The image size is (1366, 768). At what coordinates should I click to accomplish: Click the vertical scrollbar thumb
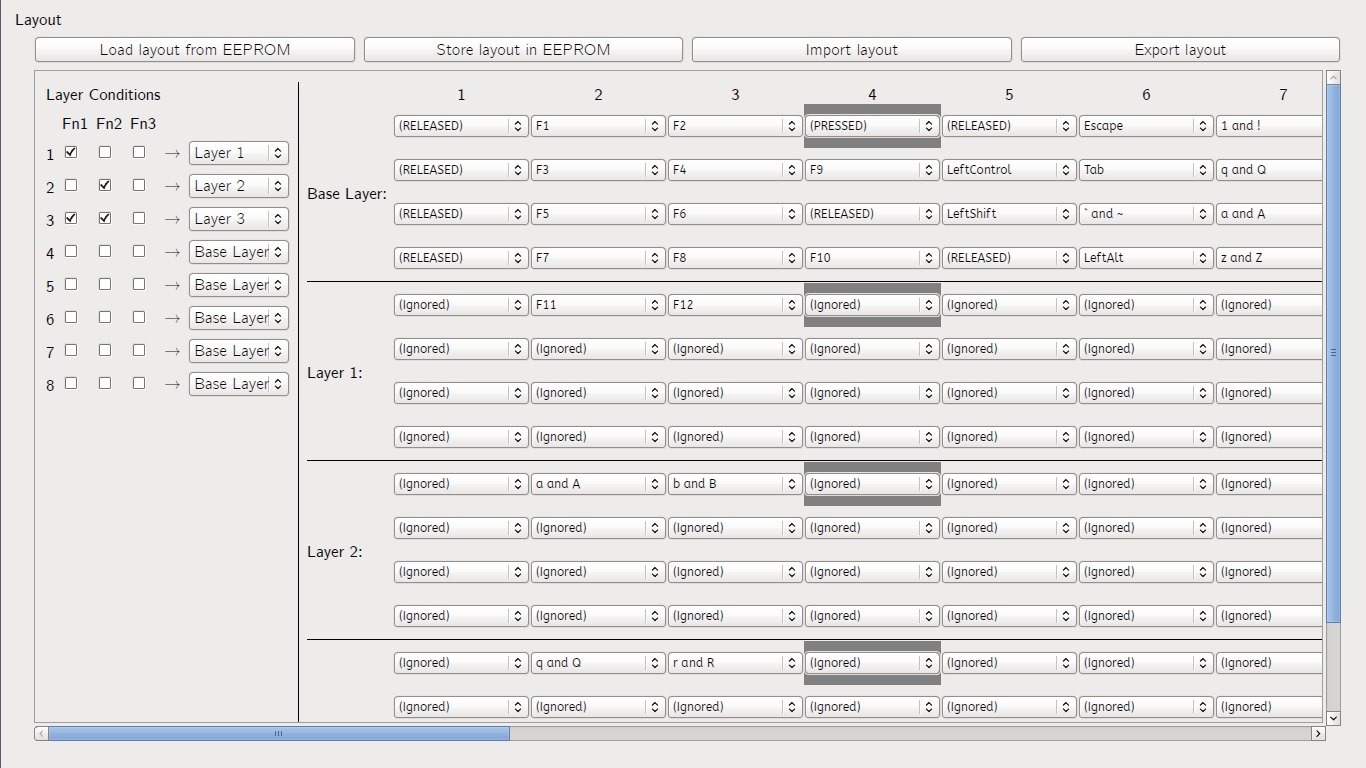click(1333, 352)
